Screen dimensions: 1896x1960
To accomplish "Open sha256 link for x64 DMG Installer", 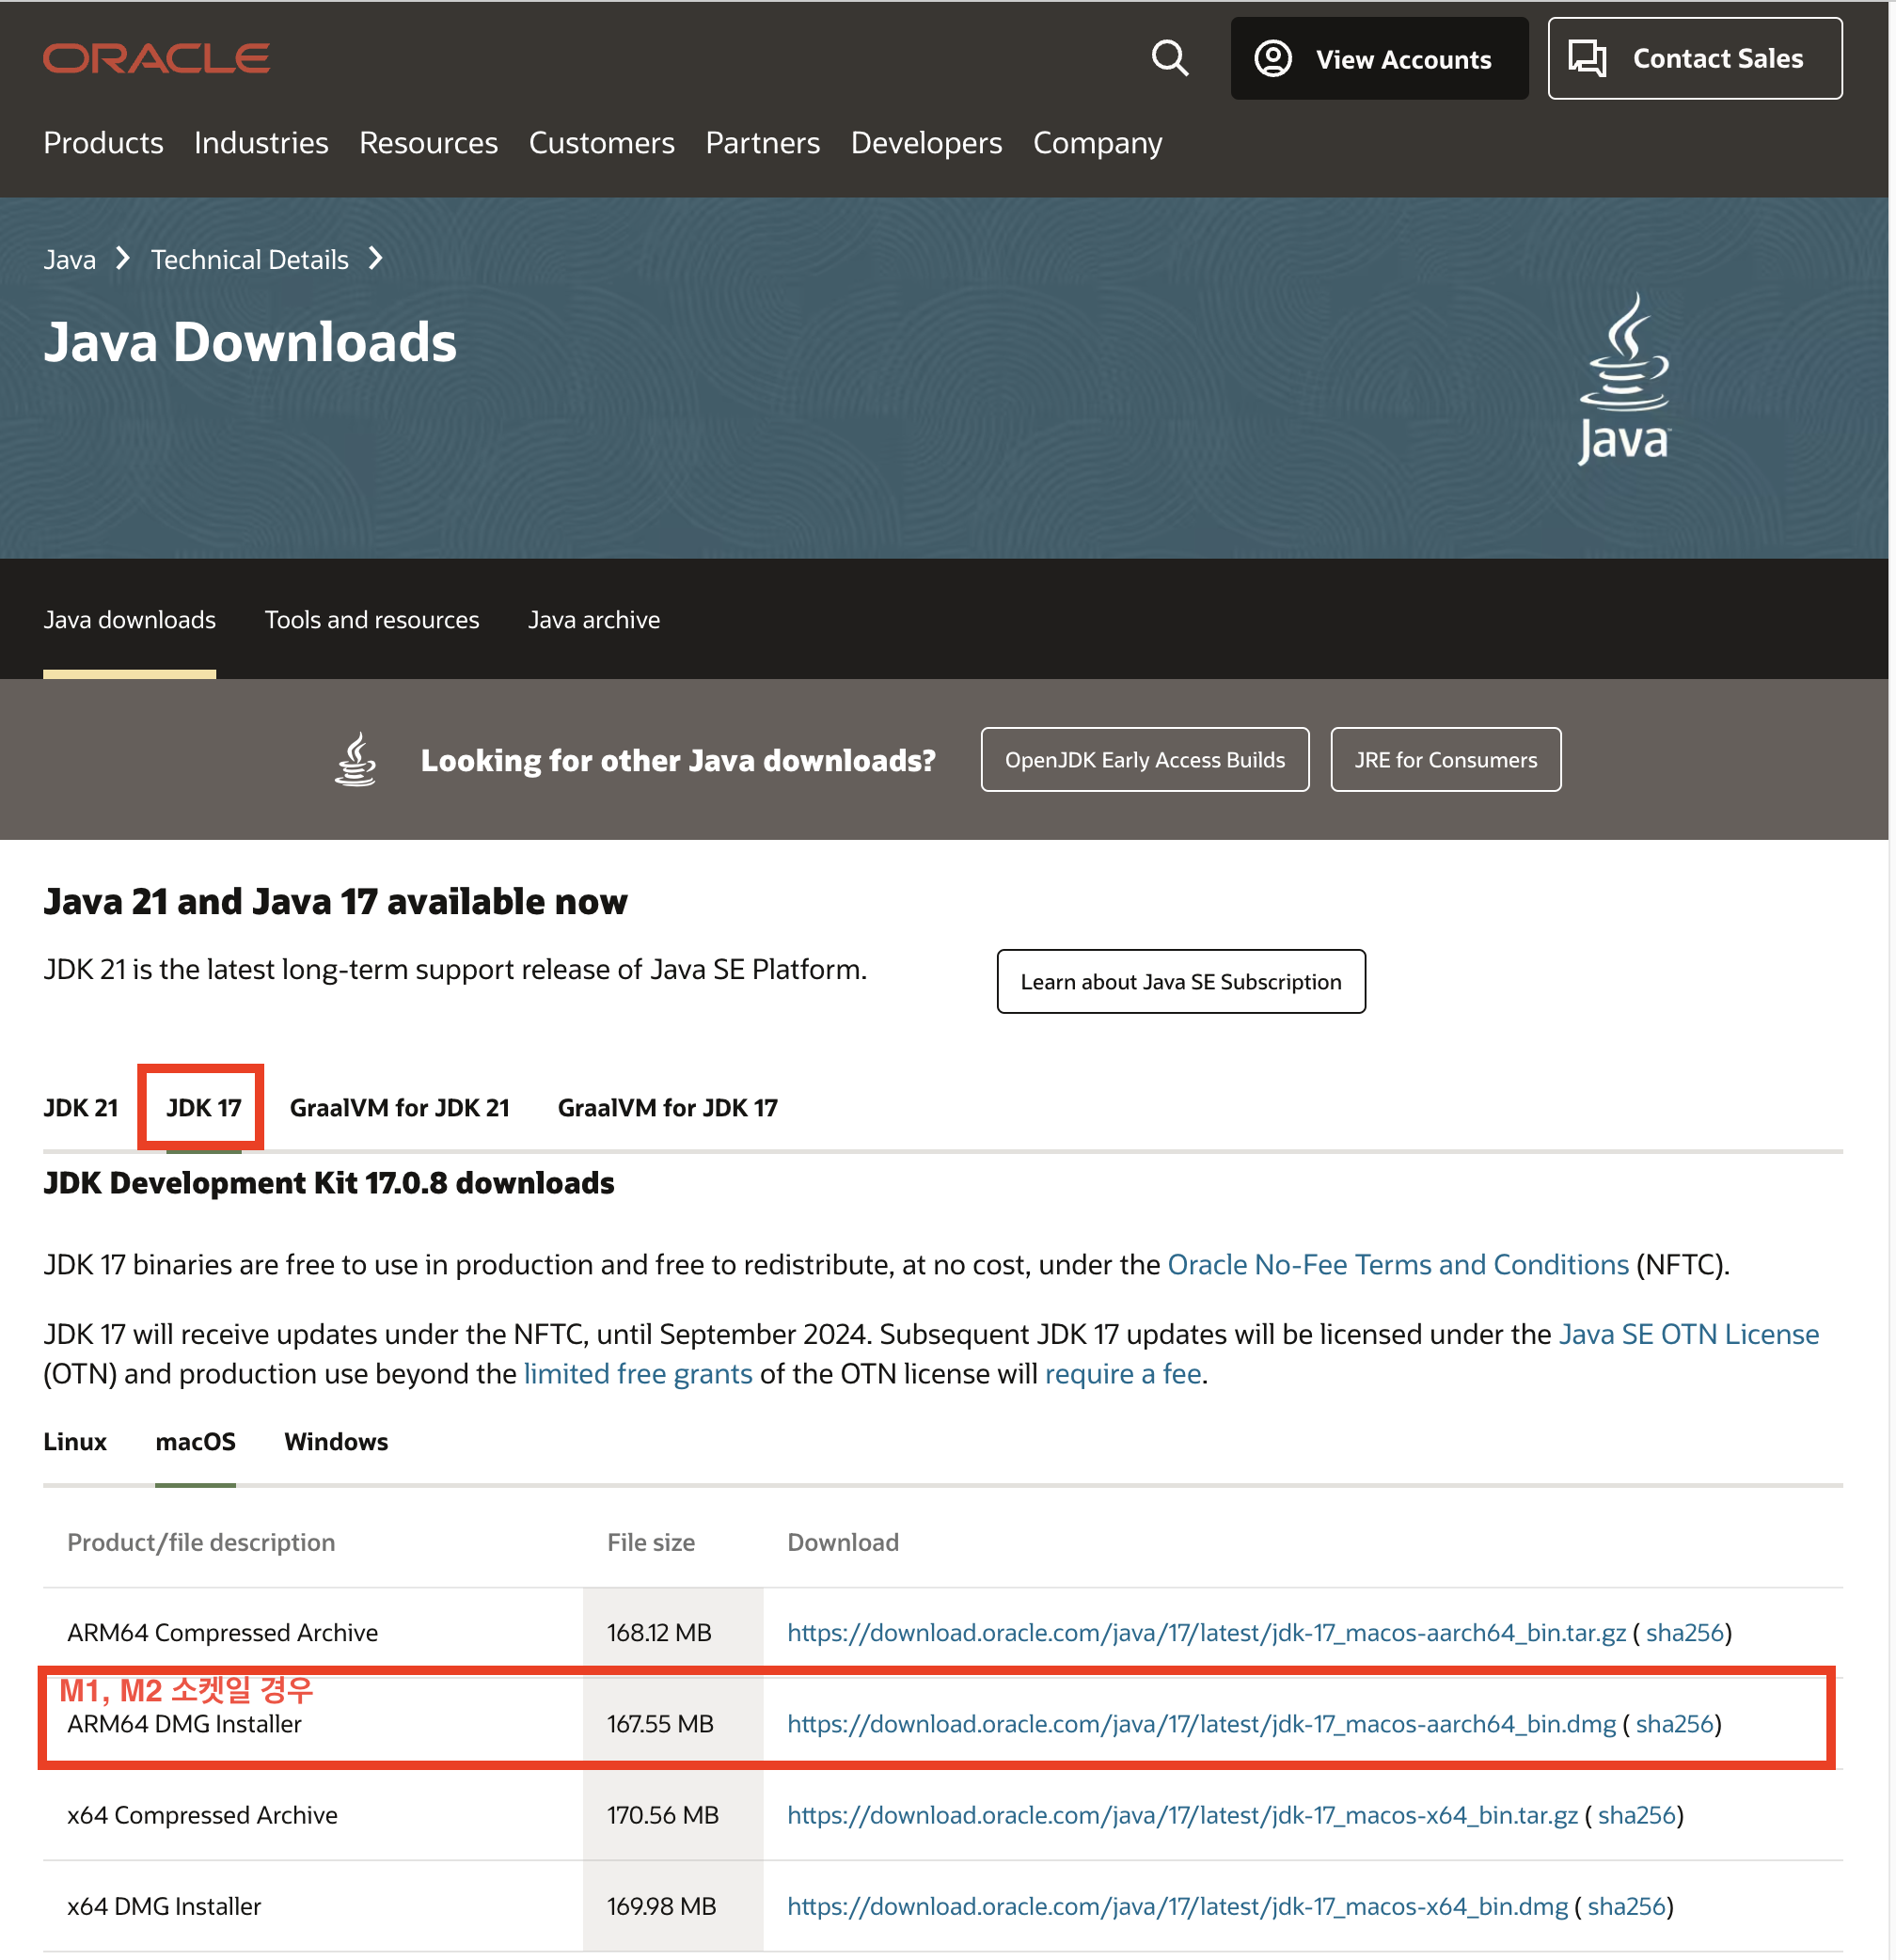I will 1626,1906.
